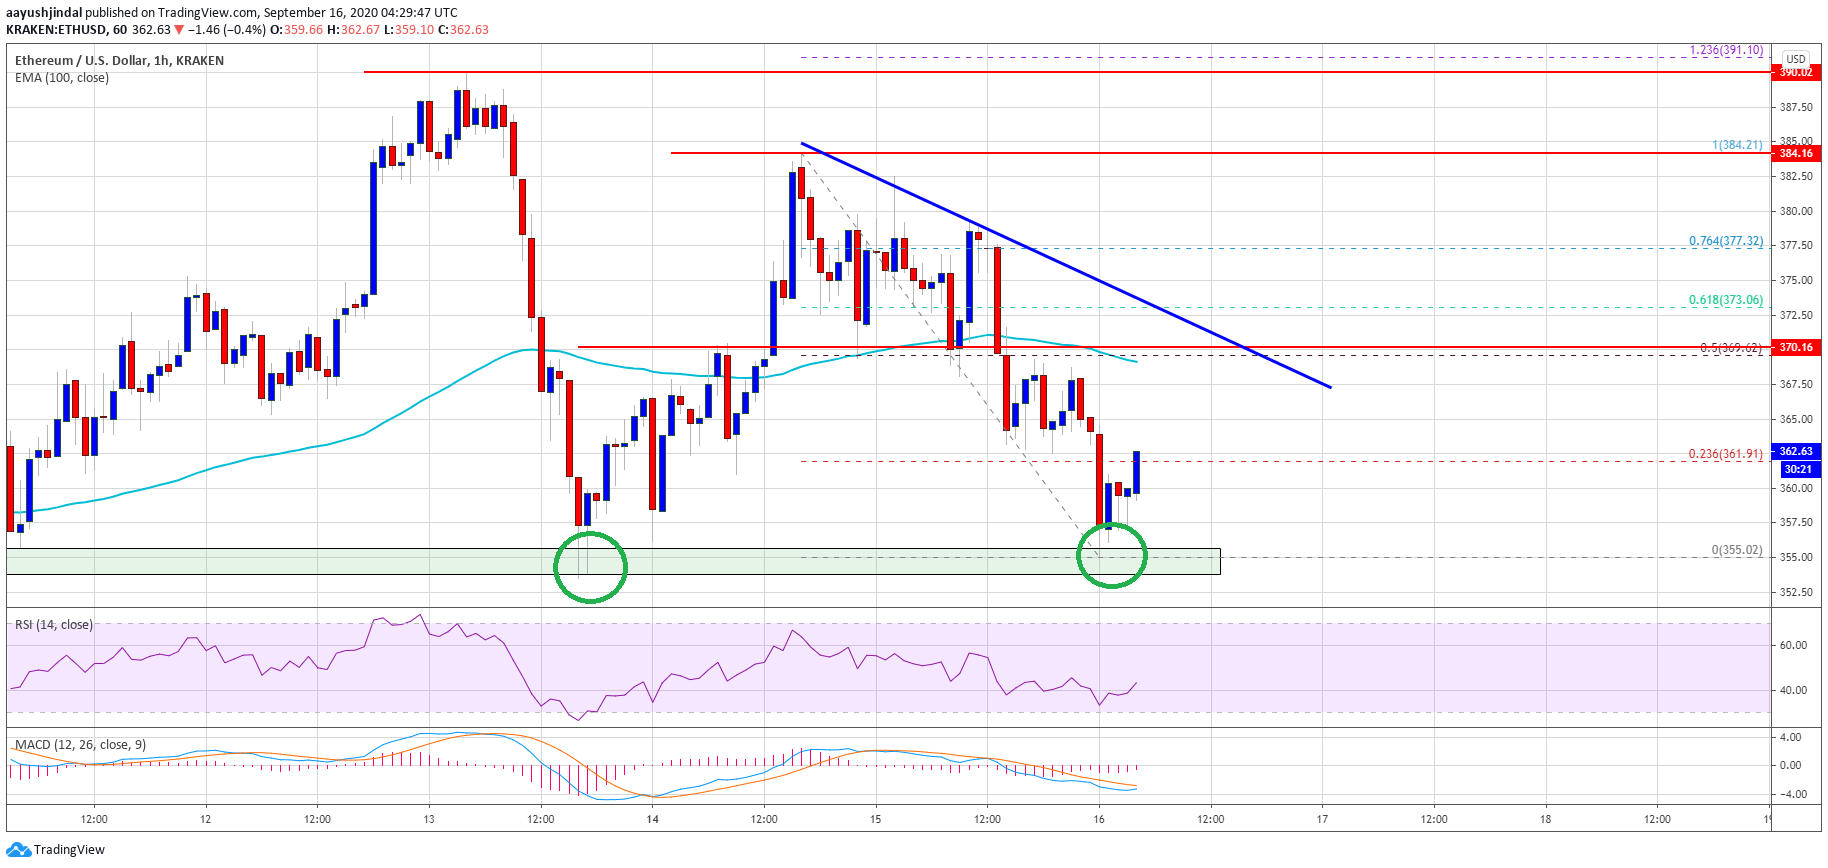The image size is (1828, 868).
Task: Click the author name aayushjindal
Action: tap(44, 13)
